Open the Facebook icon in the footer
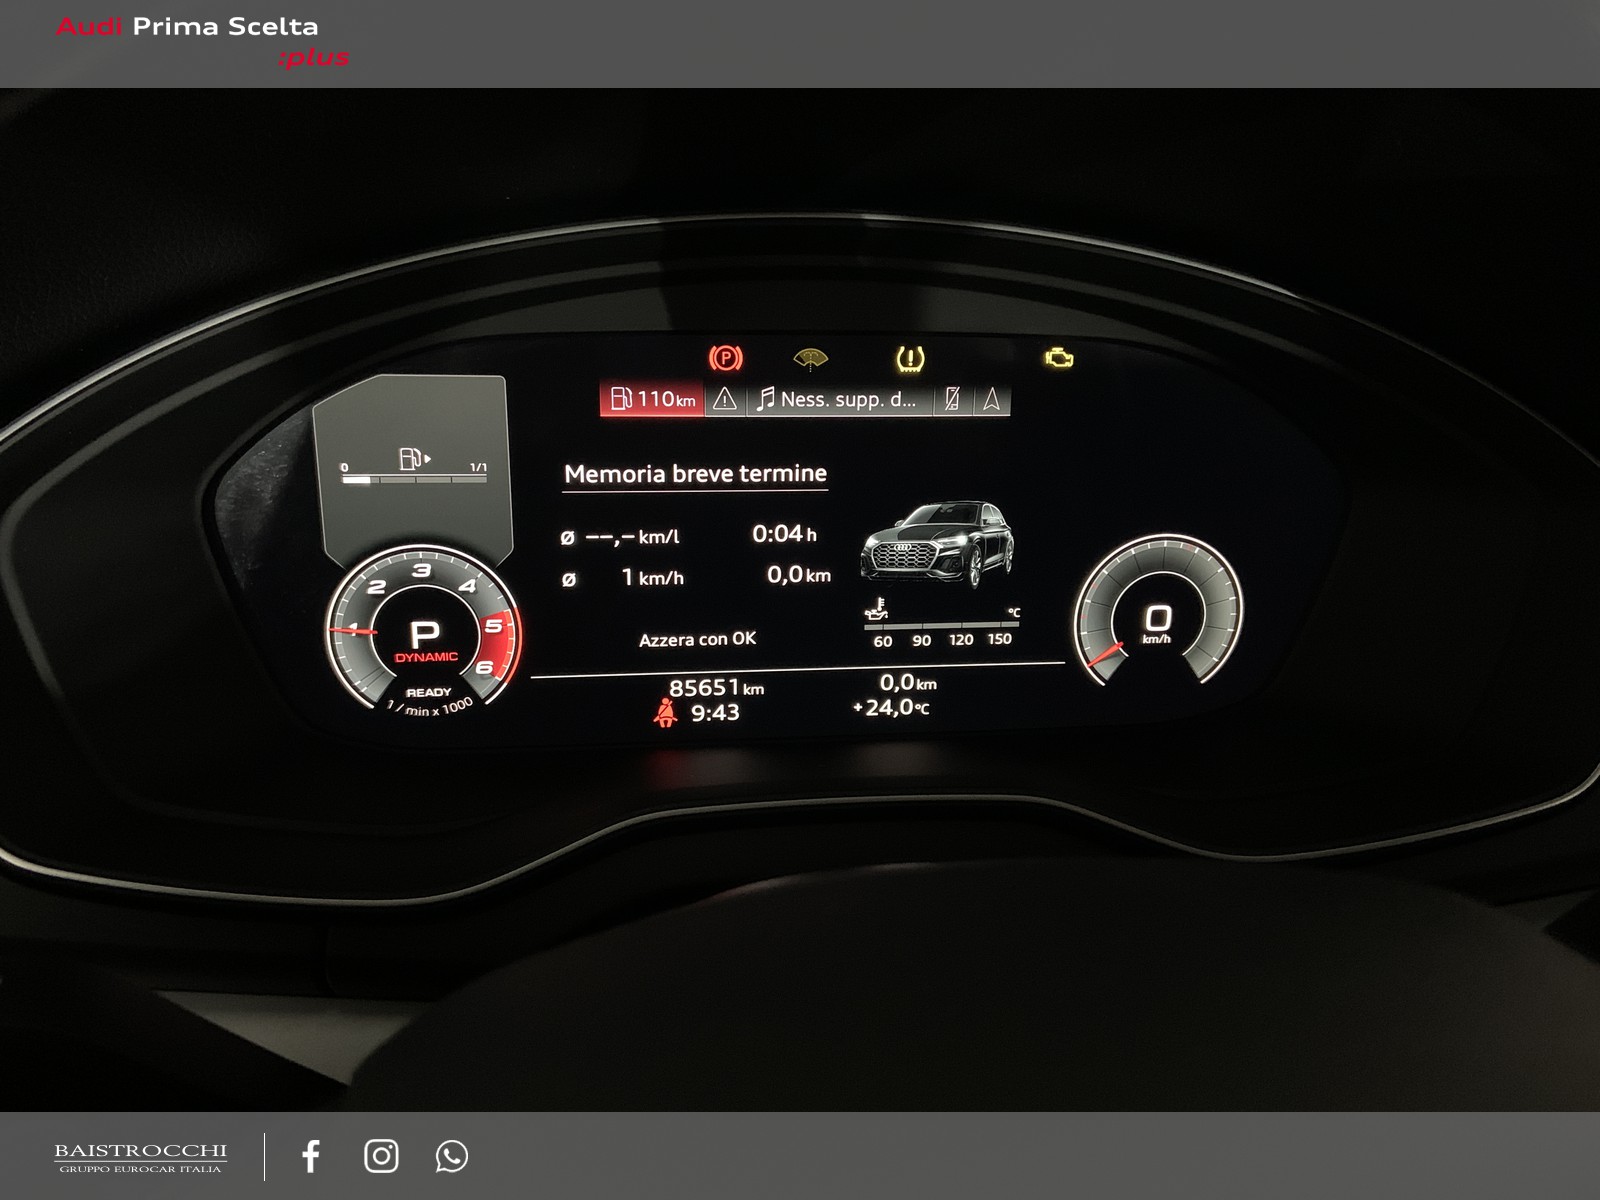Image resolution: width=1600 pixels, height=1200 pixels. (x=311, y=1156)
